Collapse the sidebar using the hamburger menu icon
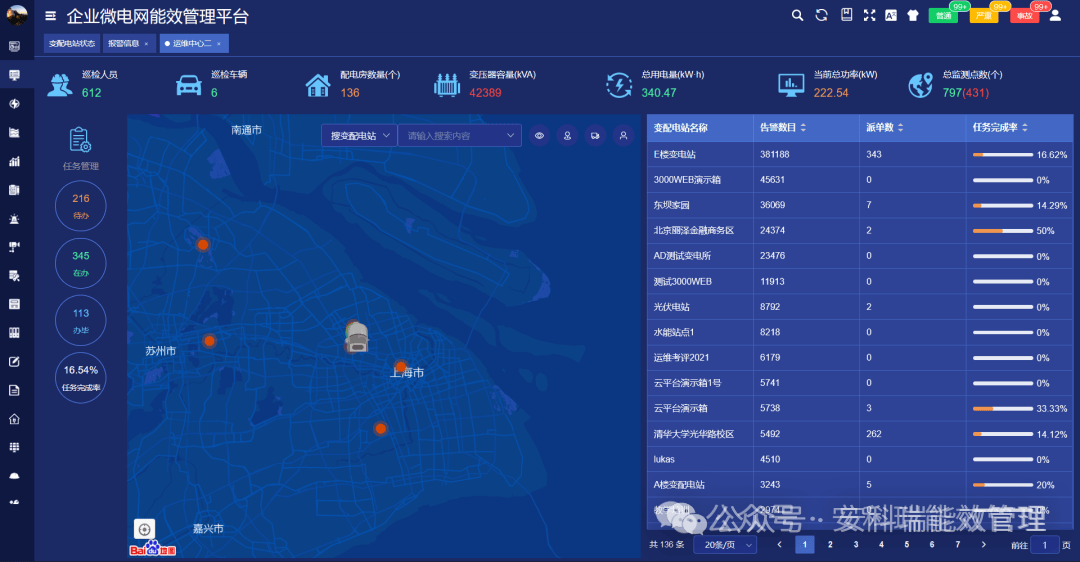 pos(50,16)
